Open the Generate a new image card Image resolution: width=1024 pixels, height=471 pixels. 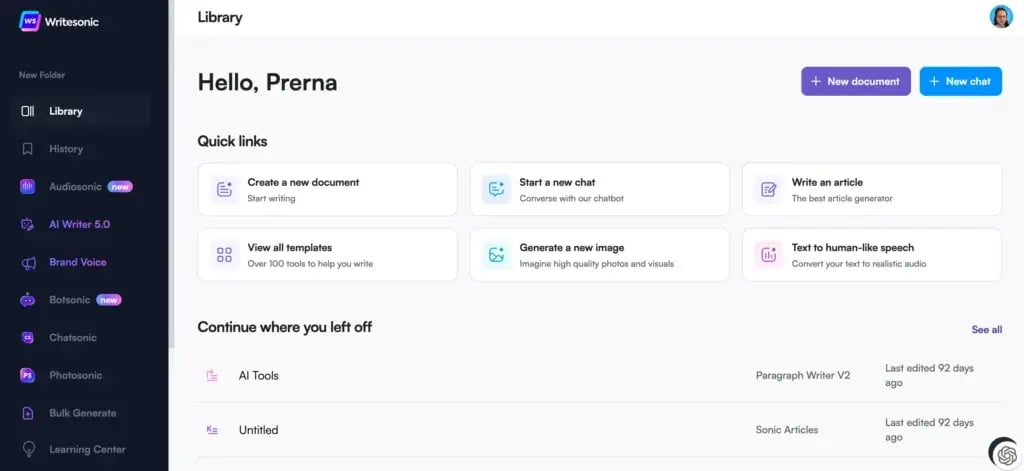pos(599,255)
